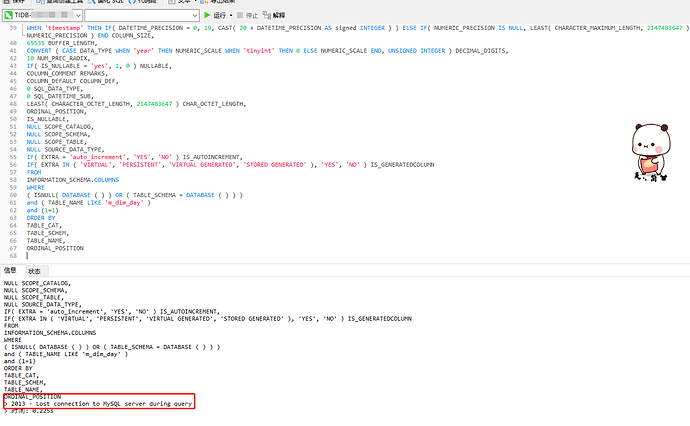Click the green Run (运行) play icon

[207, 16]
